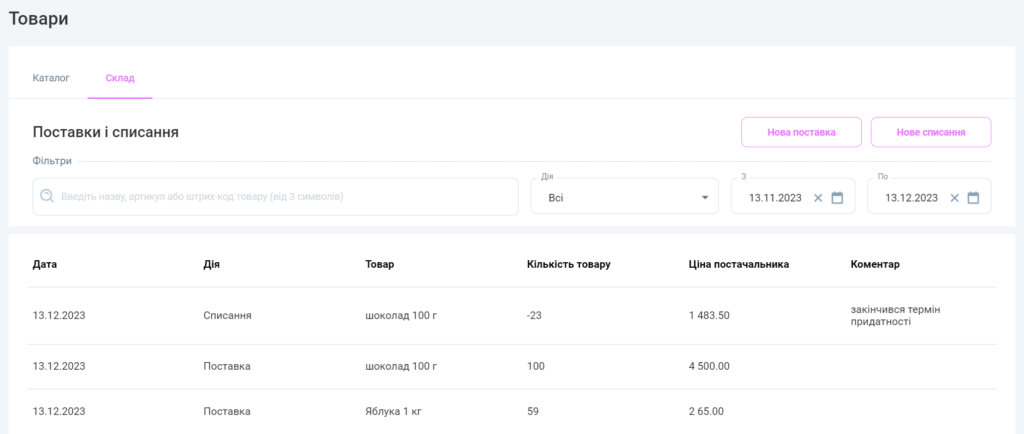Screen dimensions: 1024x434
Task: Click the Дата column header
Action: pos(45,264)
